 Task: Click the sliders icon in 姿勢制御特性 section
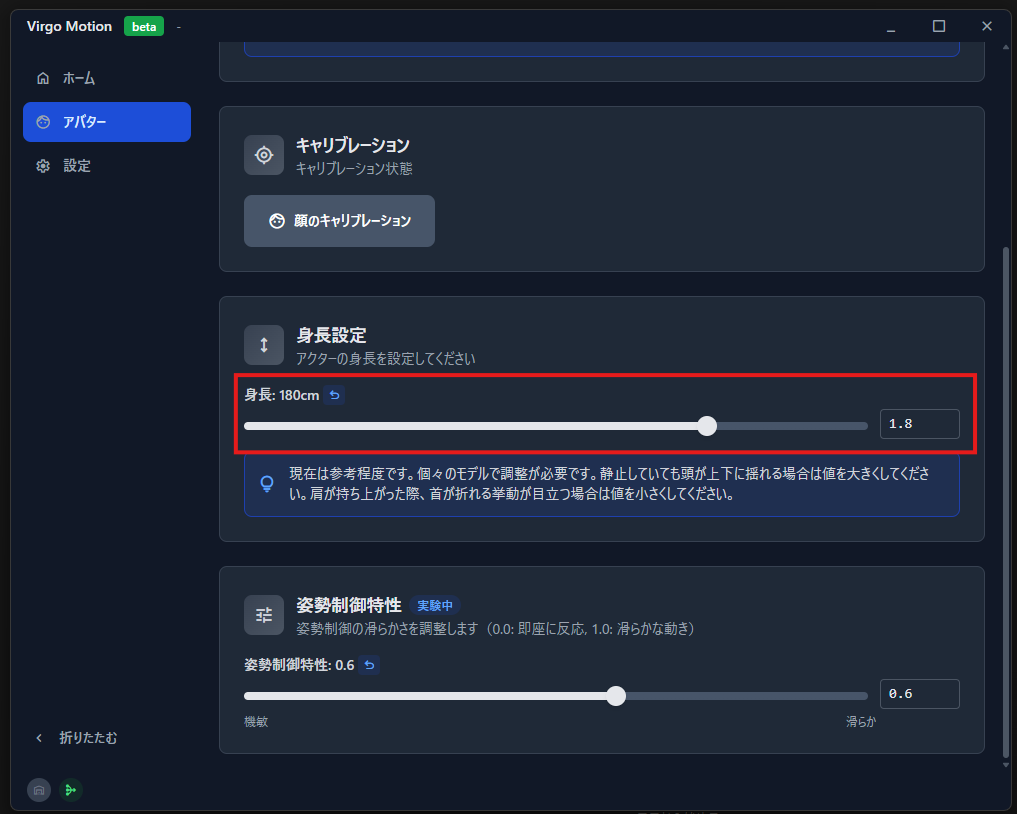click(264, 614)
